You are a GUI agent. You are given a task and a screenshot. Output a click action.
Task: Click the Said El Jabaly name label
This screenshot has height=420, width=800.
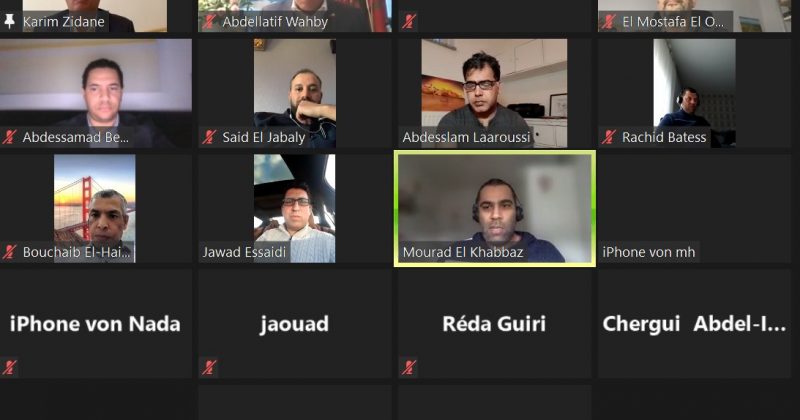coord(264,137)
